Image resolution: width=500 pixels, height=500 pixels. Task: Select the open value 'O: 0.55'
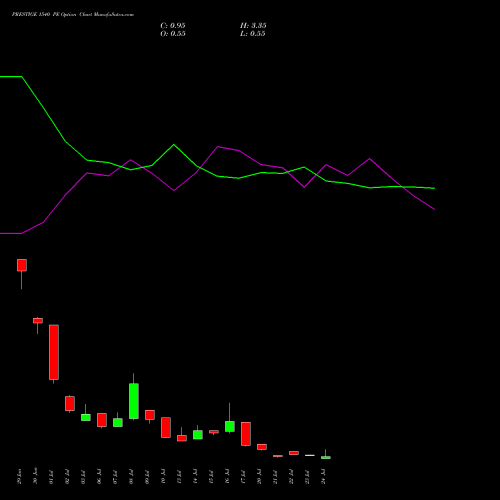pyautogui.click(x=173, y=34)
